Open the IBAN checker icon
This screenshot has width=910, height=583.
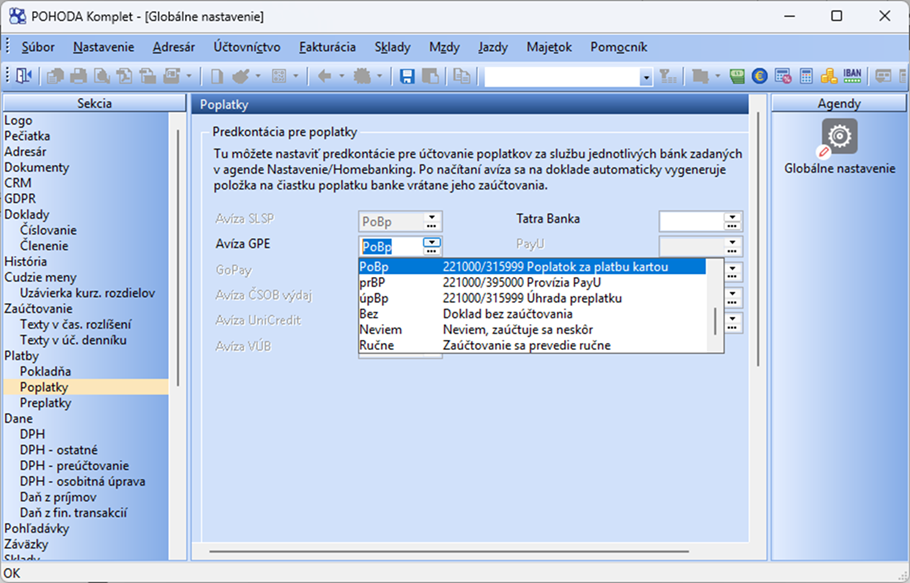[852, 75]
